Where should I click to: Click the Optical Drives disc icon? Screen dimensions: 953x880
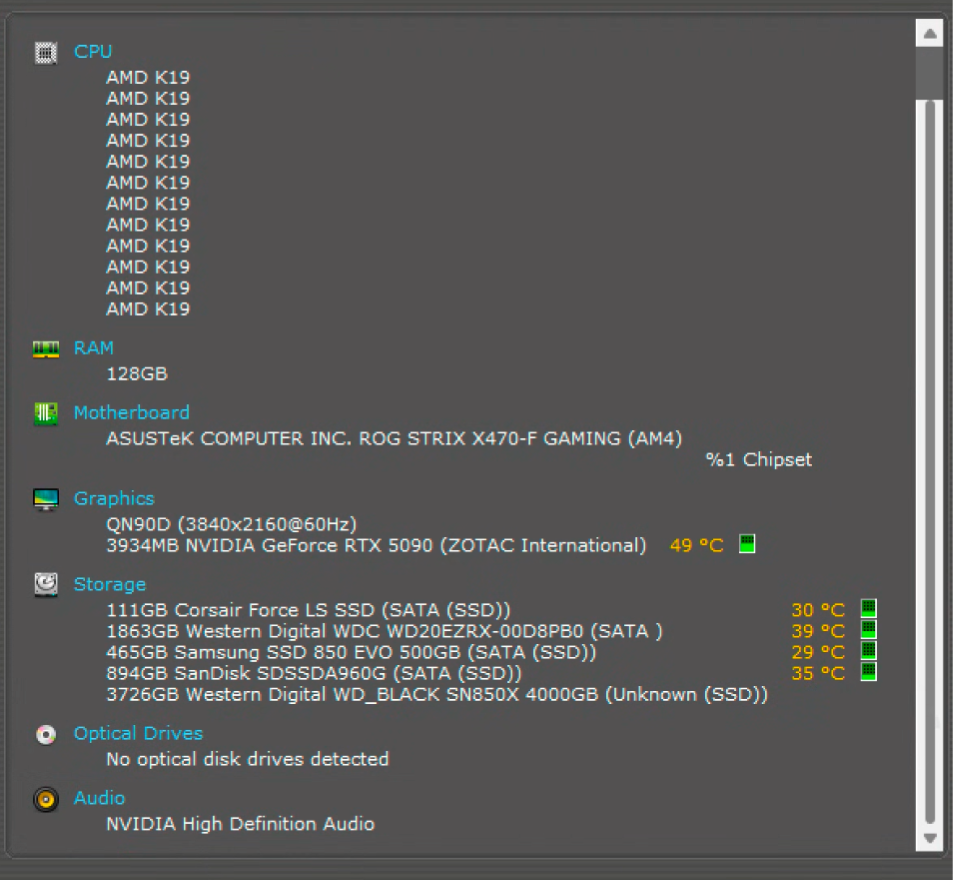(46, 735)
